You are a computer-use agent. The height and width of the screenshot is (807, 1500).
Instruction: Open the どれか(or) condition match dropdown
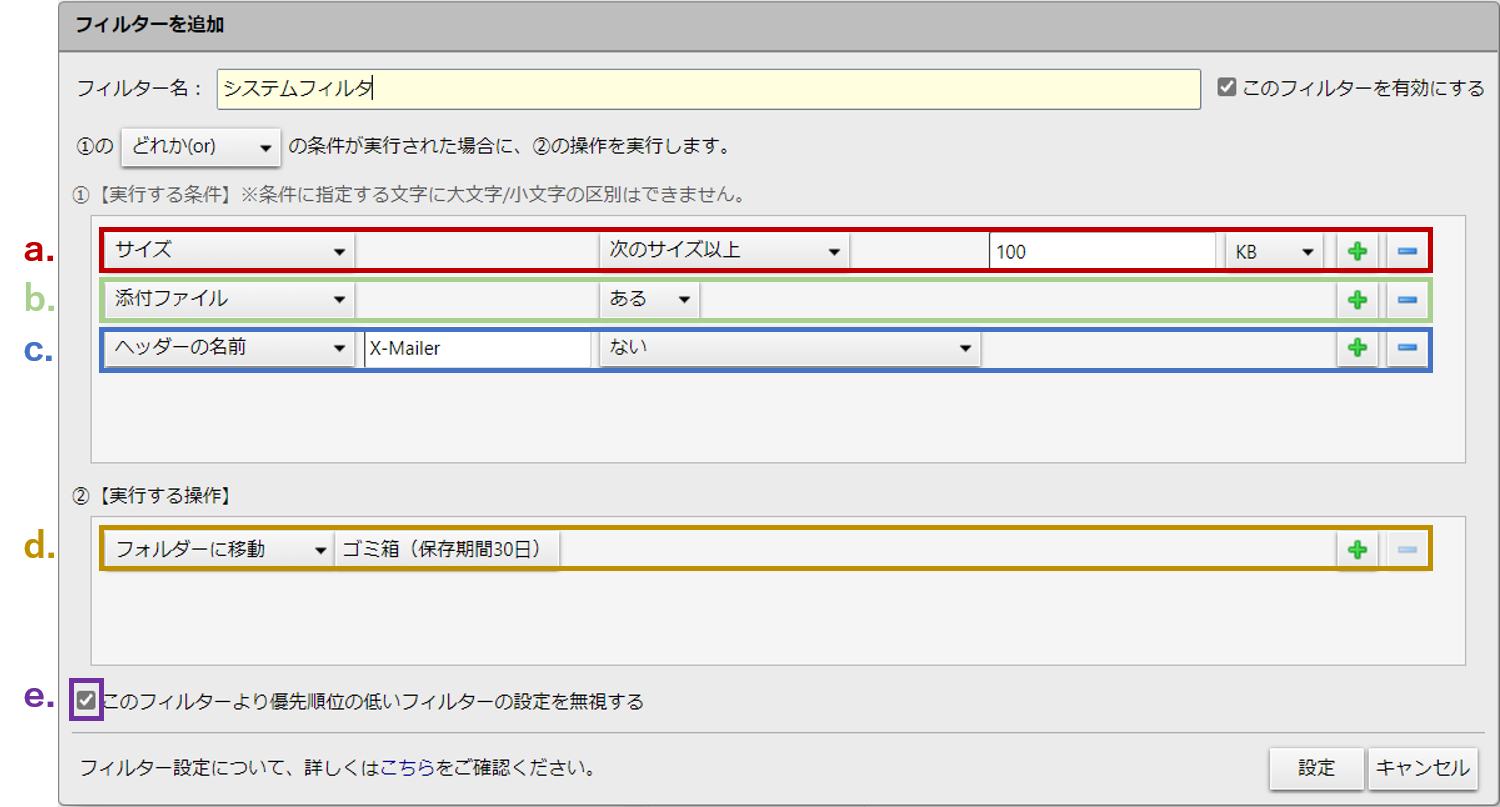201,147
